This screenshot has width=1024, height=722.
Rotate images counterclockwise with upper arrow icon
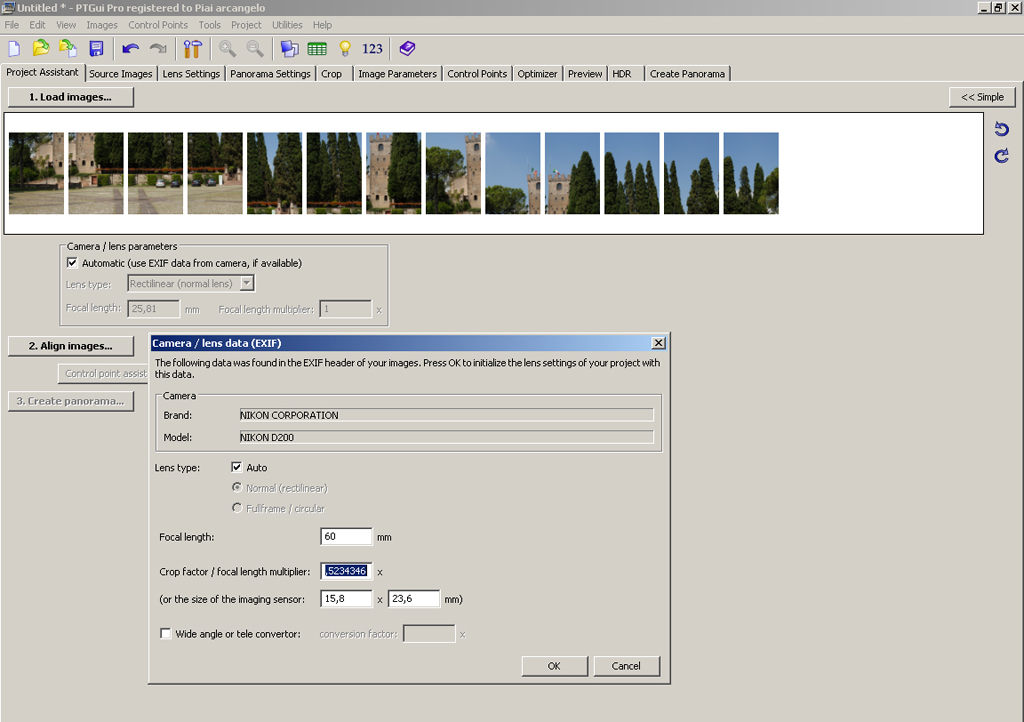(x=1002, y=129)
